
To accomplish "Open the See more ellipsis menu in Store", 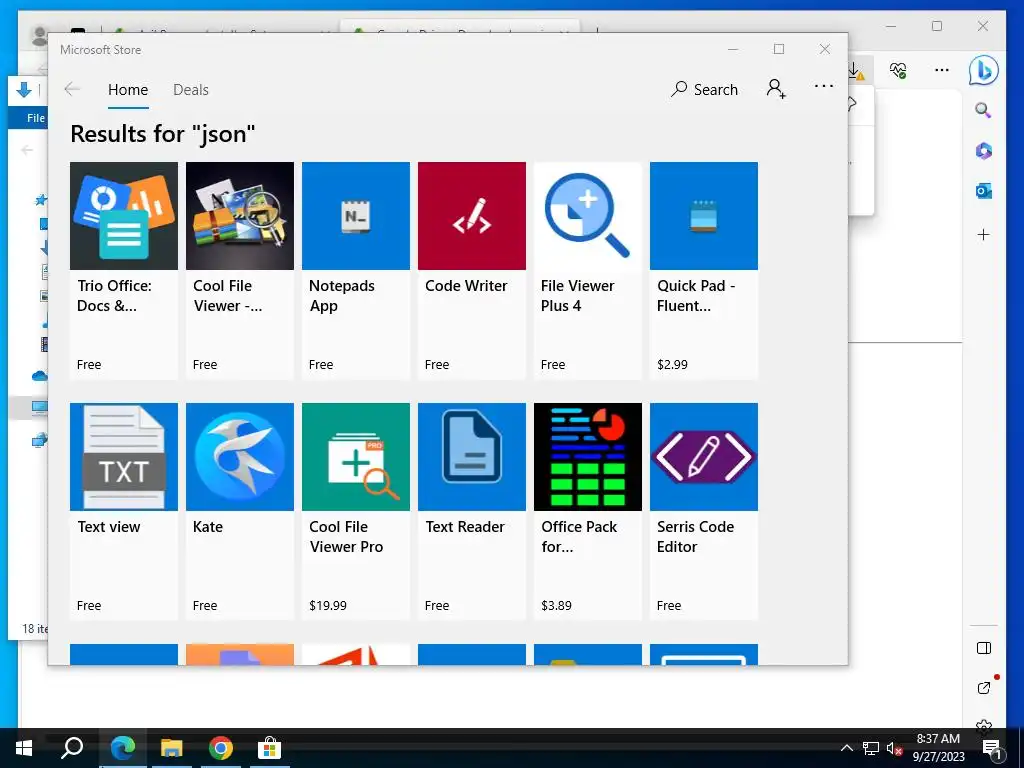I will click(824, 86).
